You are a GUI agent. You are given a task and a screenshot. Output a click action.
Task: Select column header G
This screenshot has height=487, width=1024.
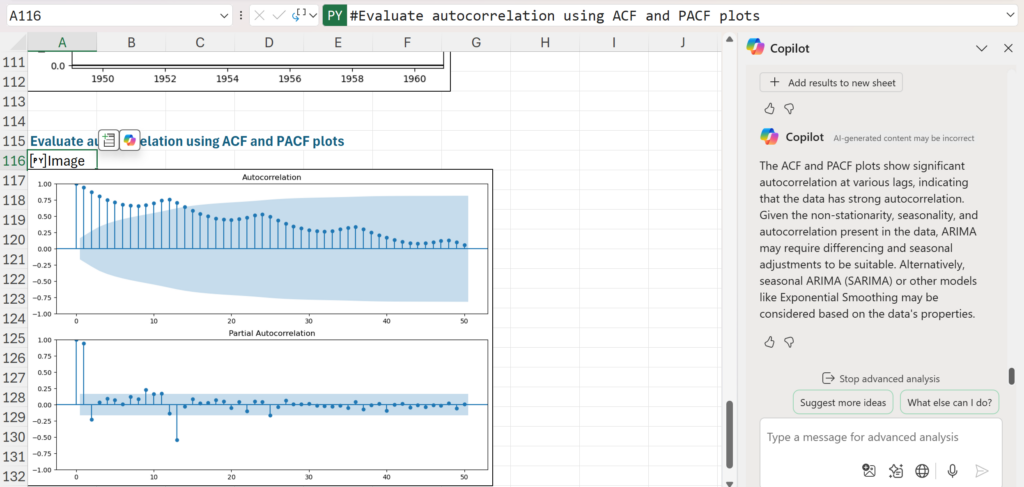475,42
